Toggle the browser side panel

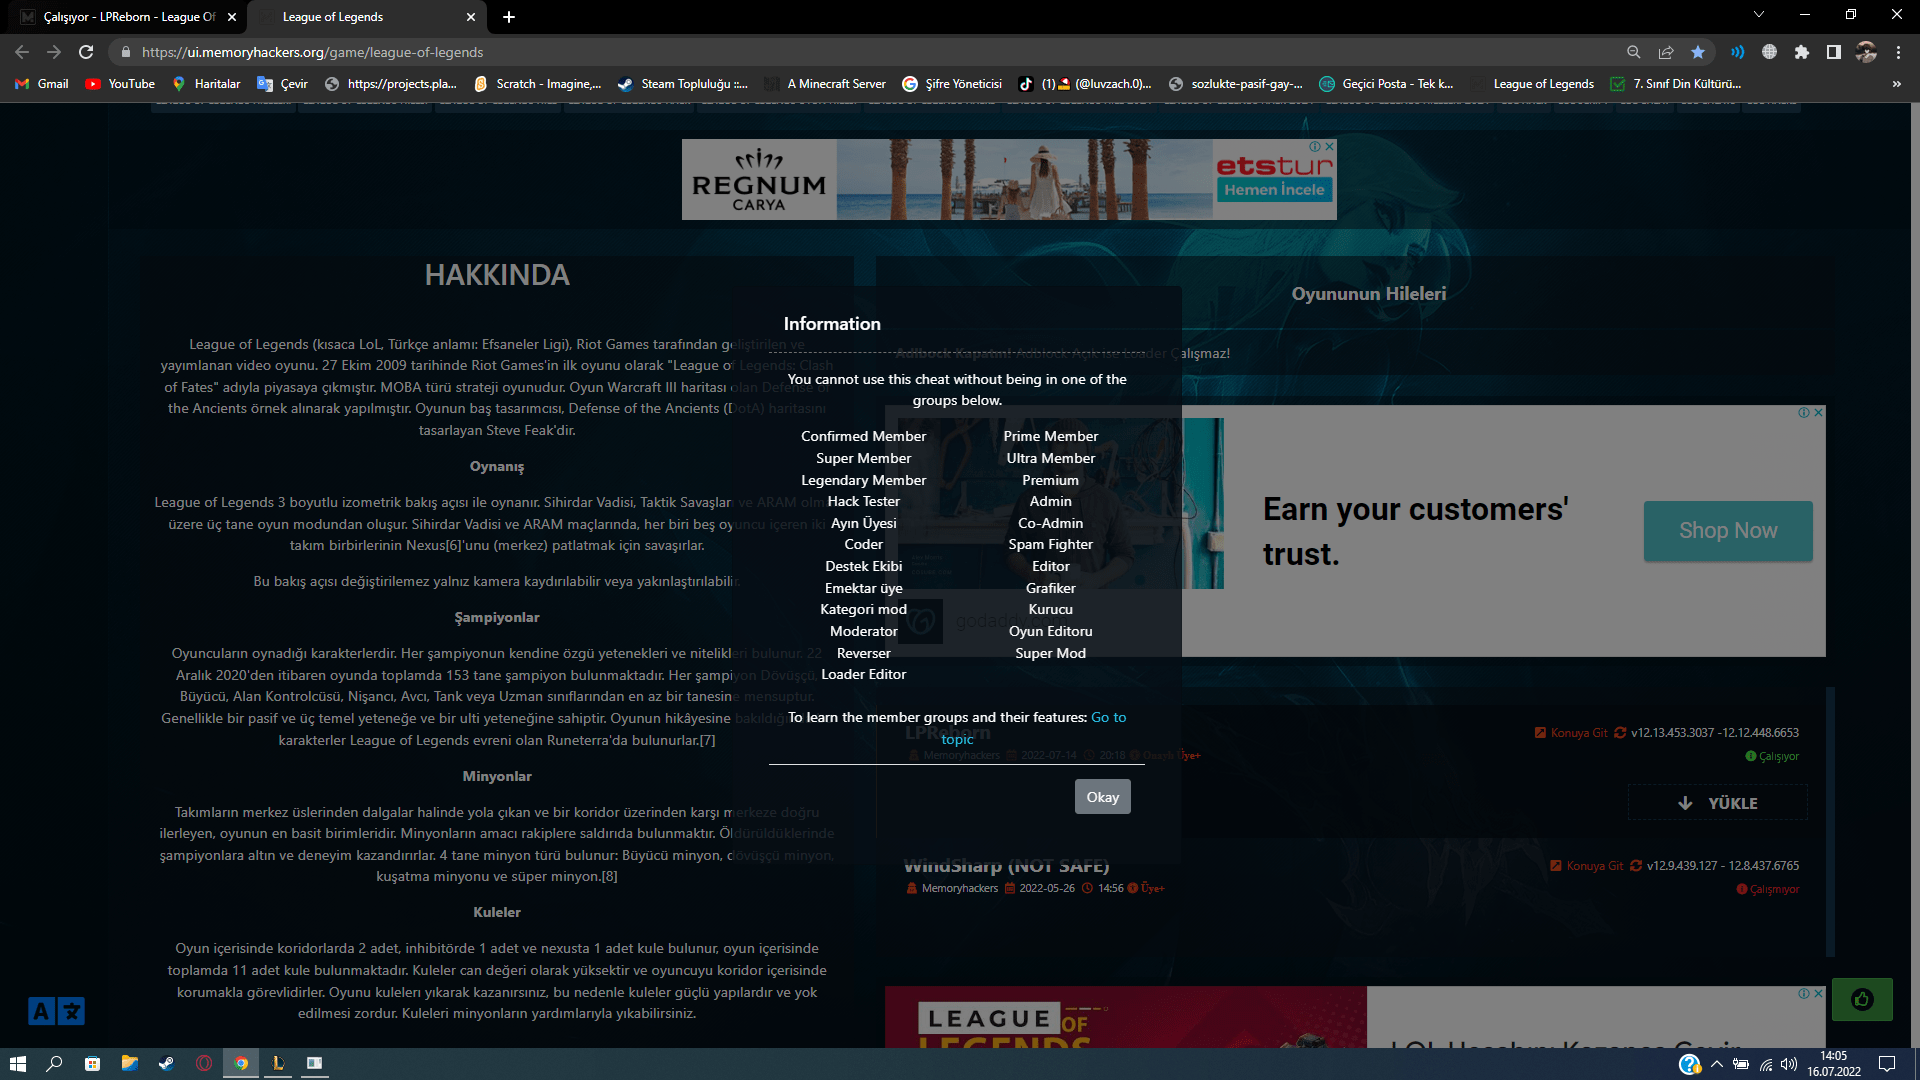(1834, 52)
